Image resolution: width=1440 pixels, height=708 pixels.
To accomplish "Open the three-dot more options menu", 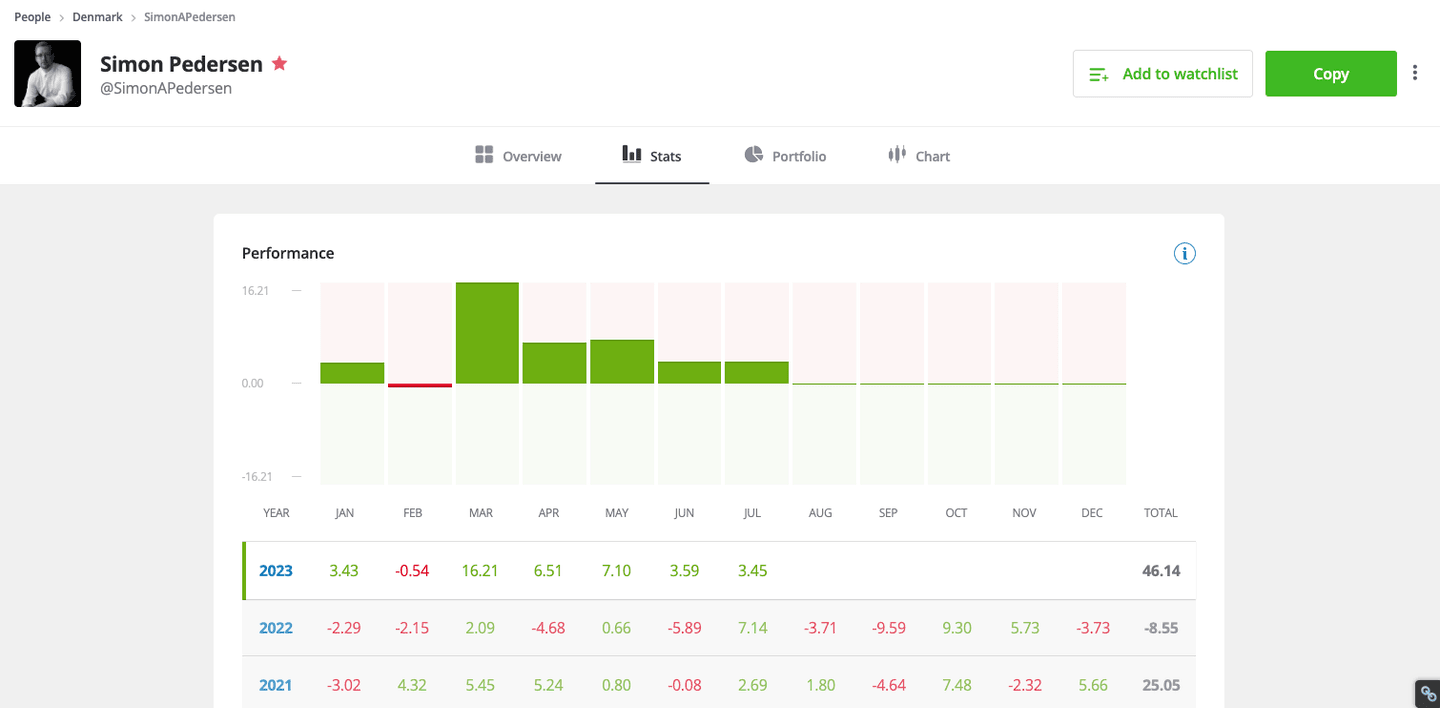I will point(1414,73).
